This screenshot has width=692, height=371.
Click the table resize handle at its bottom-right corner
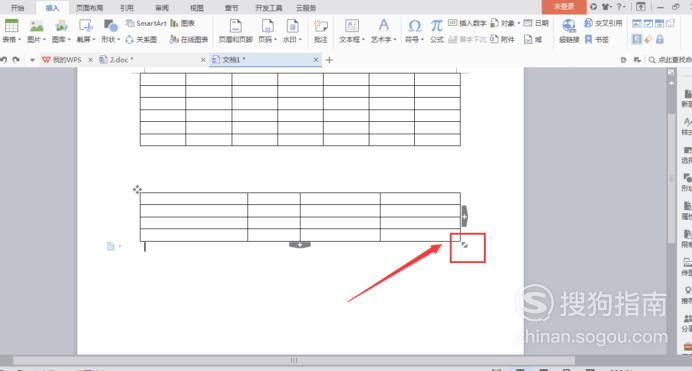click(464, 245)
